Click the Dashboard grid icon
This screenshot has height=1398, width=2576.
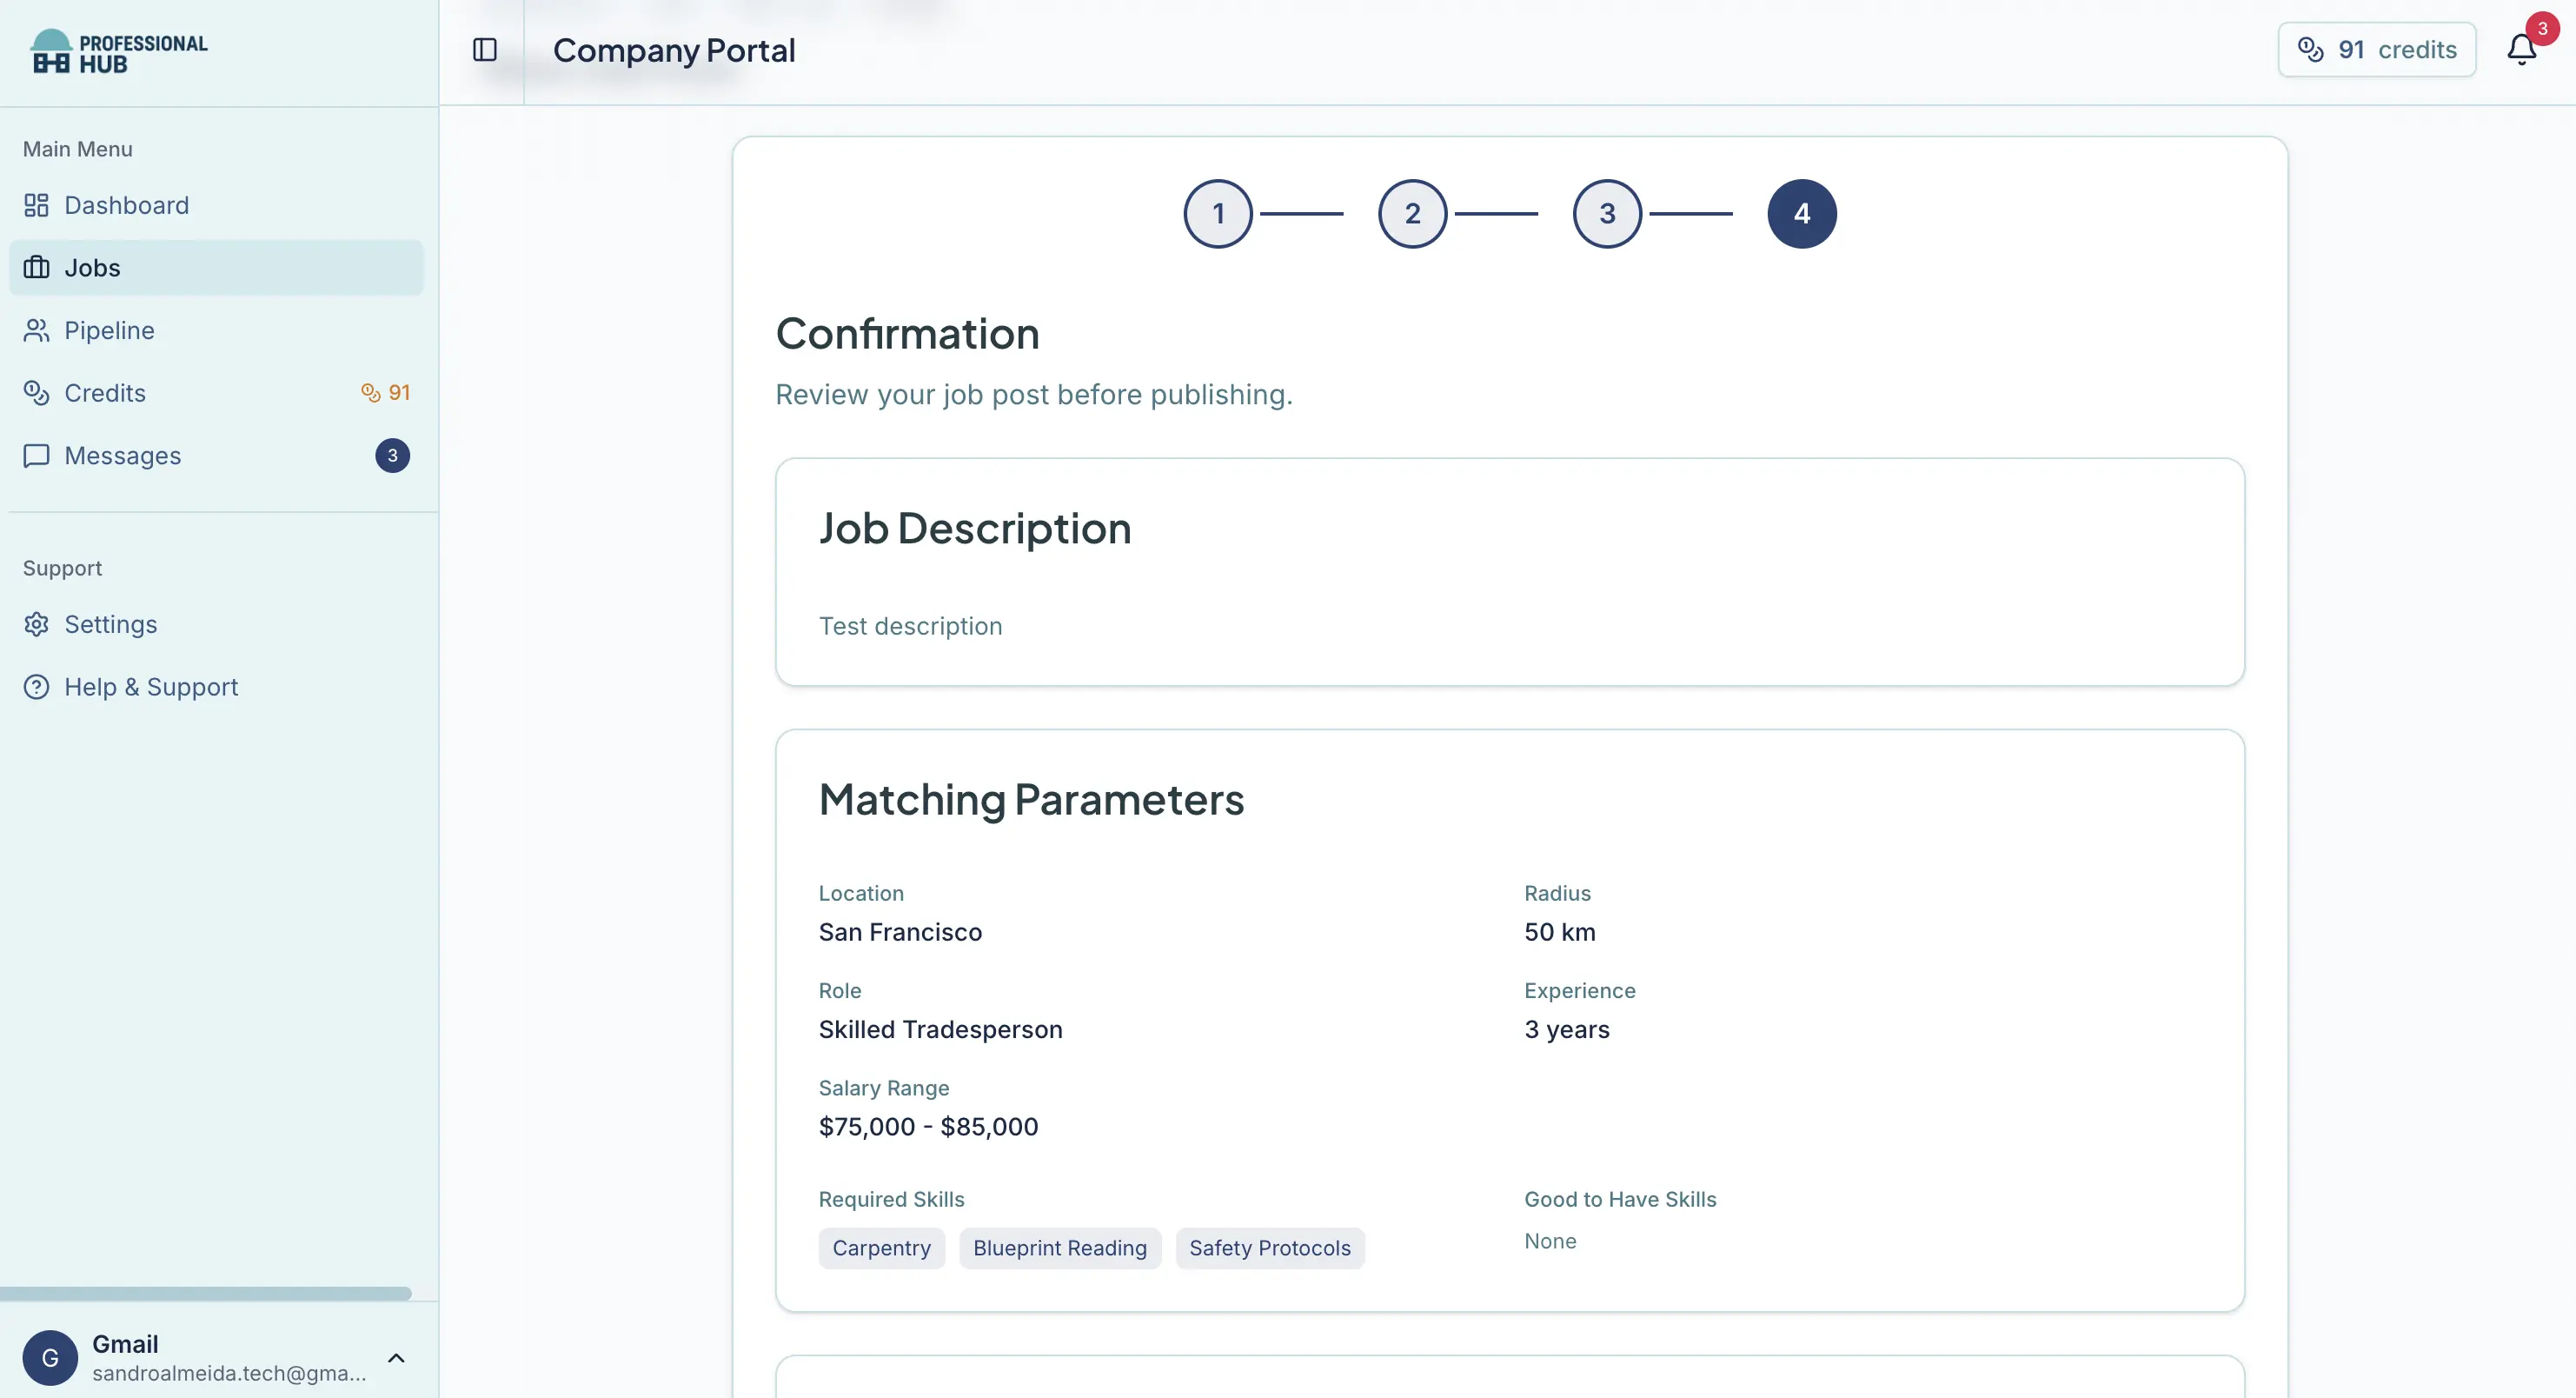[x=36, y=205]
